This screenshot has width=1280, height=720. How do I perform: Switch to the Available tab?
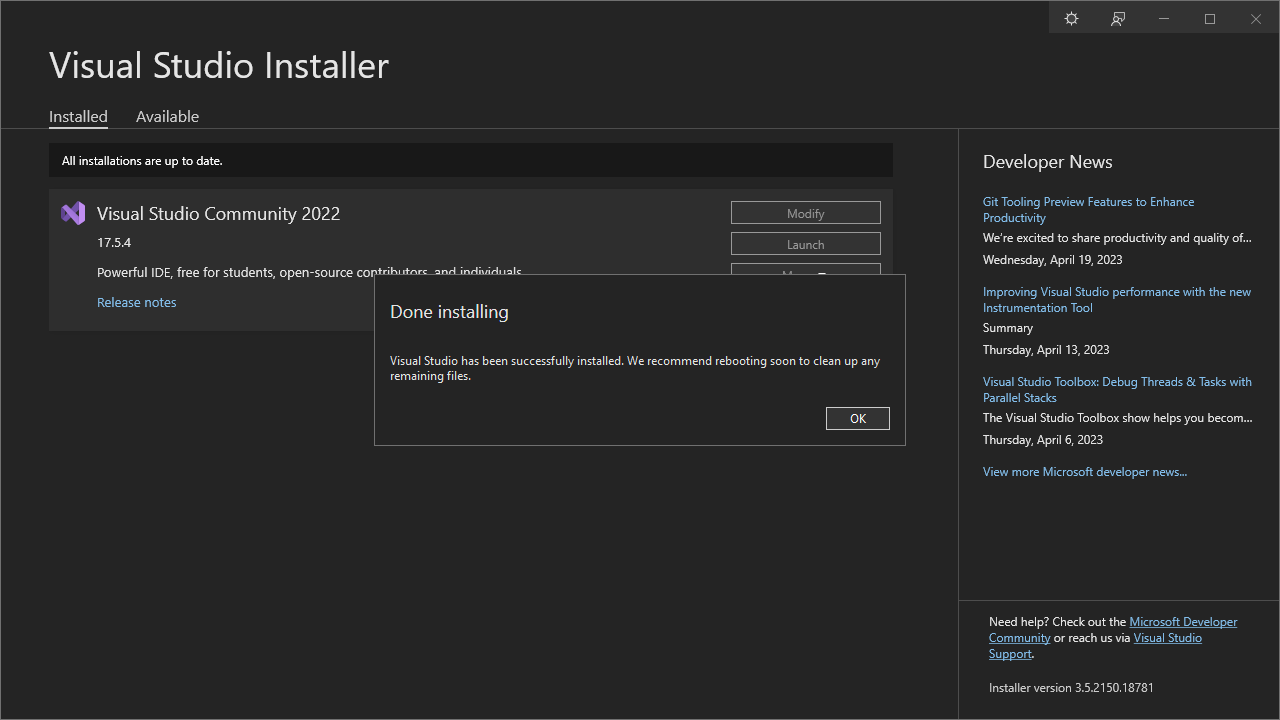[x=167, y=116]
